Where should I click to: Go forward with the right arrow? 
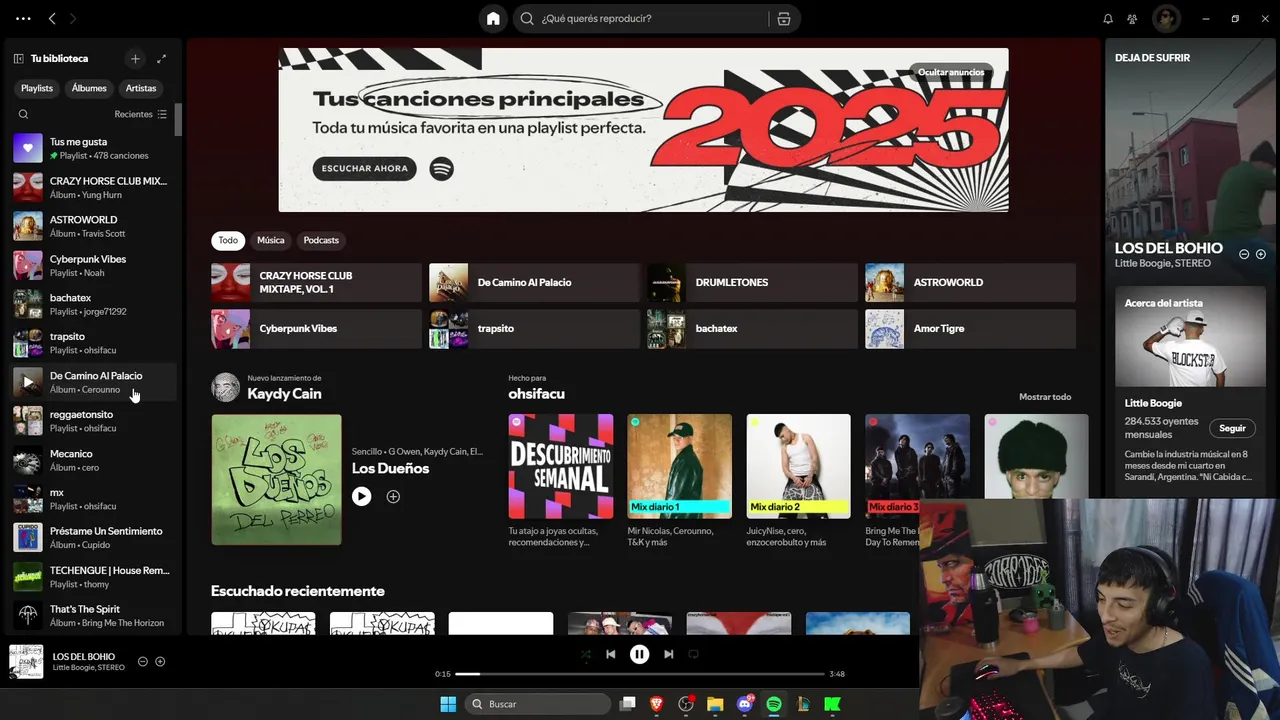[x=72, y=18]
